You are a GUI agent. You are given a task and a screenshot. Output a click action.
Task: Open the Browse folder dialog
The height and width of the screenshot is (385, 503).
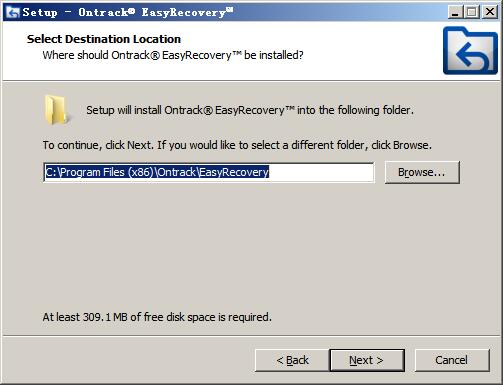click(422, 172)
